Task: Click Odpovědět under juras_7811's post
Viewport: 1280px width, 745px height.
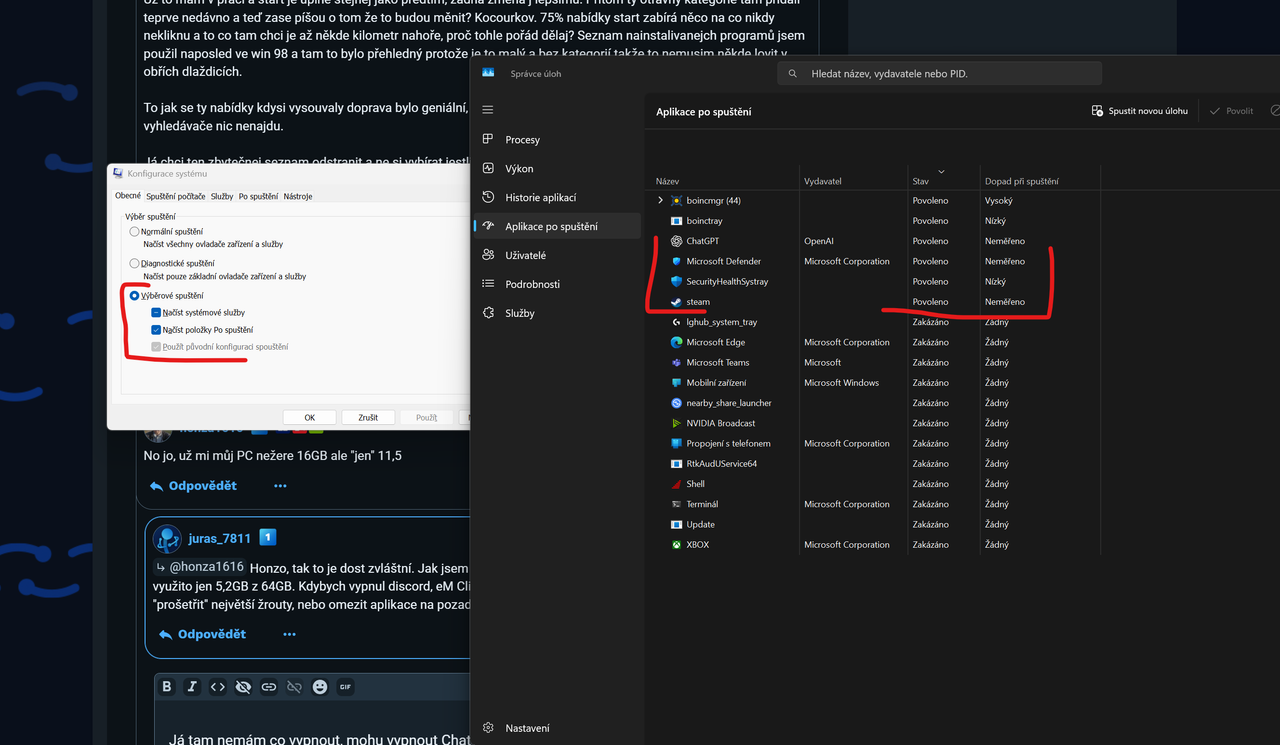Action: coord(202,634)
